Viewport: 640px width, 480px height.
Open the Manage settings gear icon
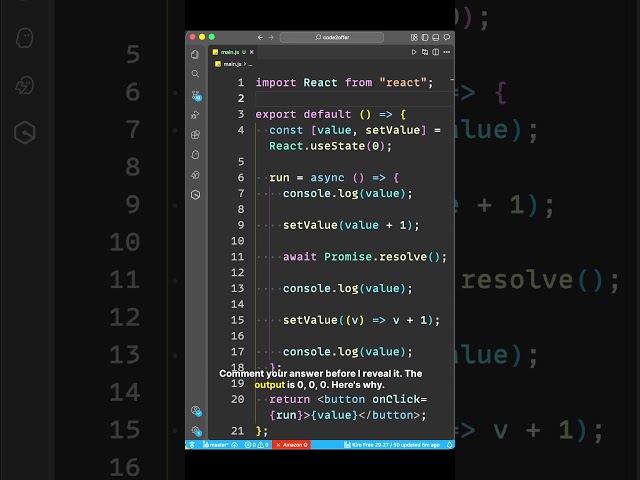click(x=196, y=431)
